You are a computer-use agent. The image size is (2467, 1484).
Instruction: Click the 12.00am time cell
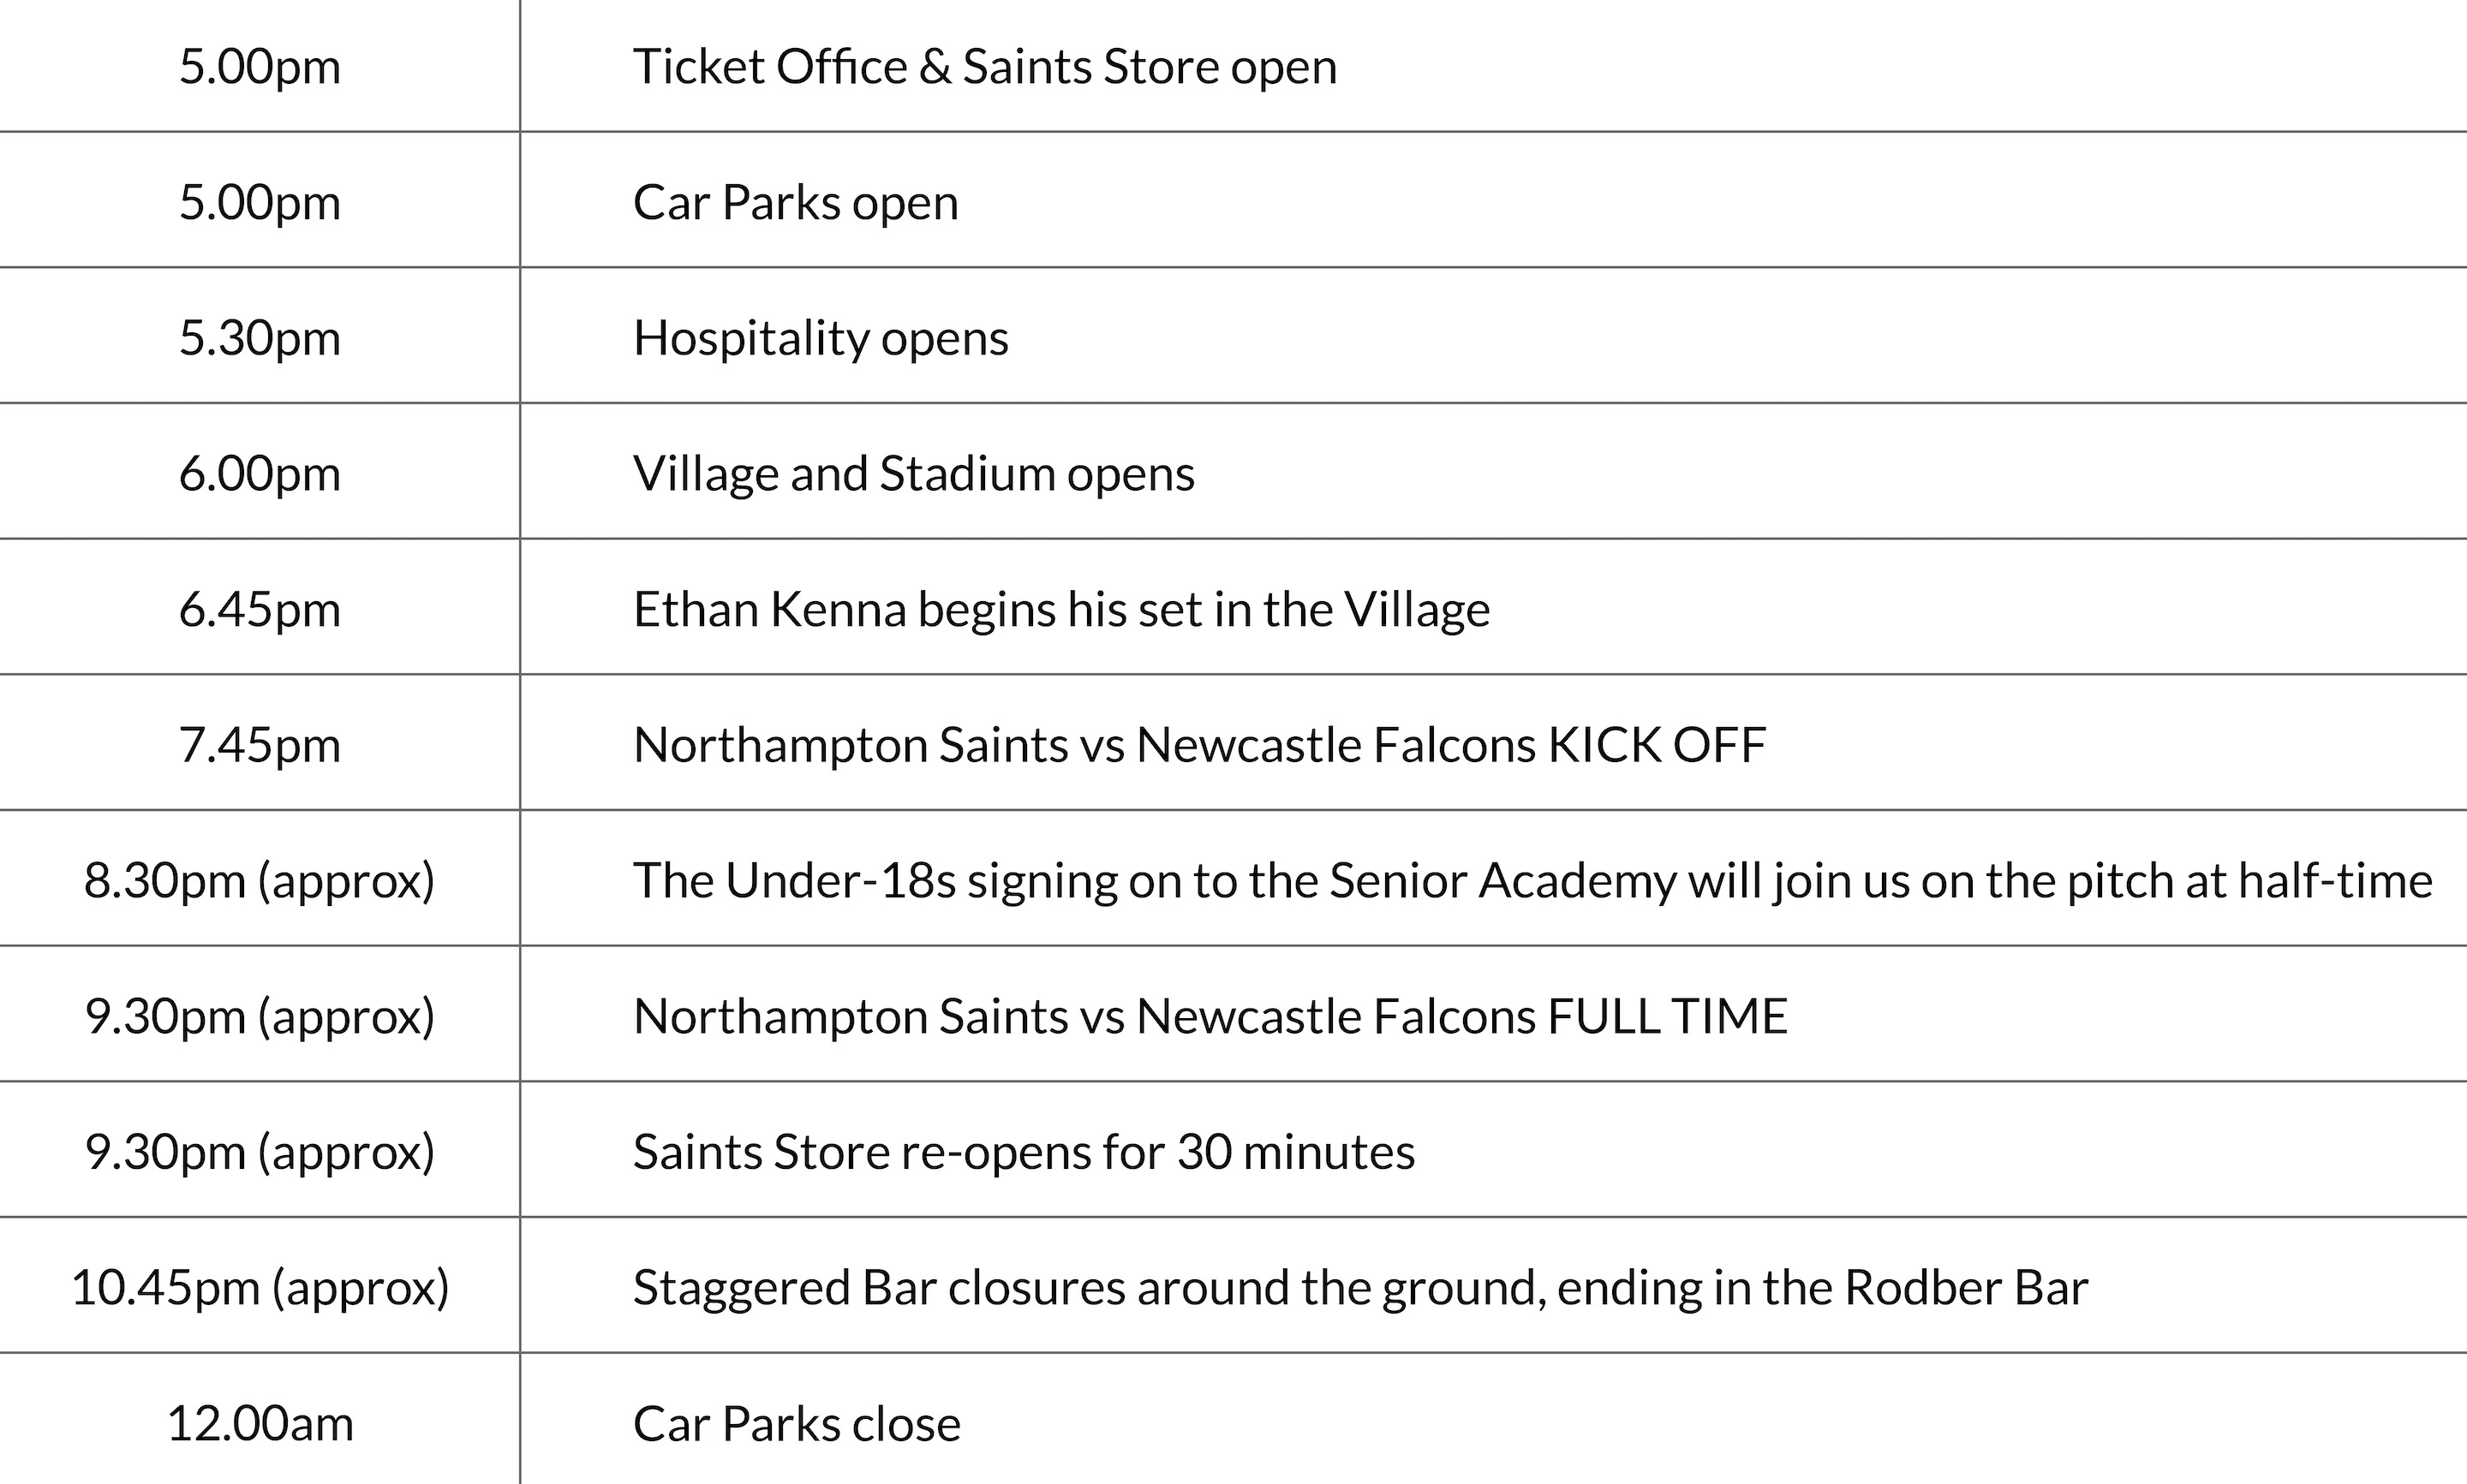point(260,1424)
